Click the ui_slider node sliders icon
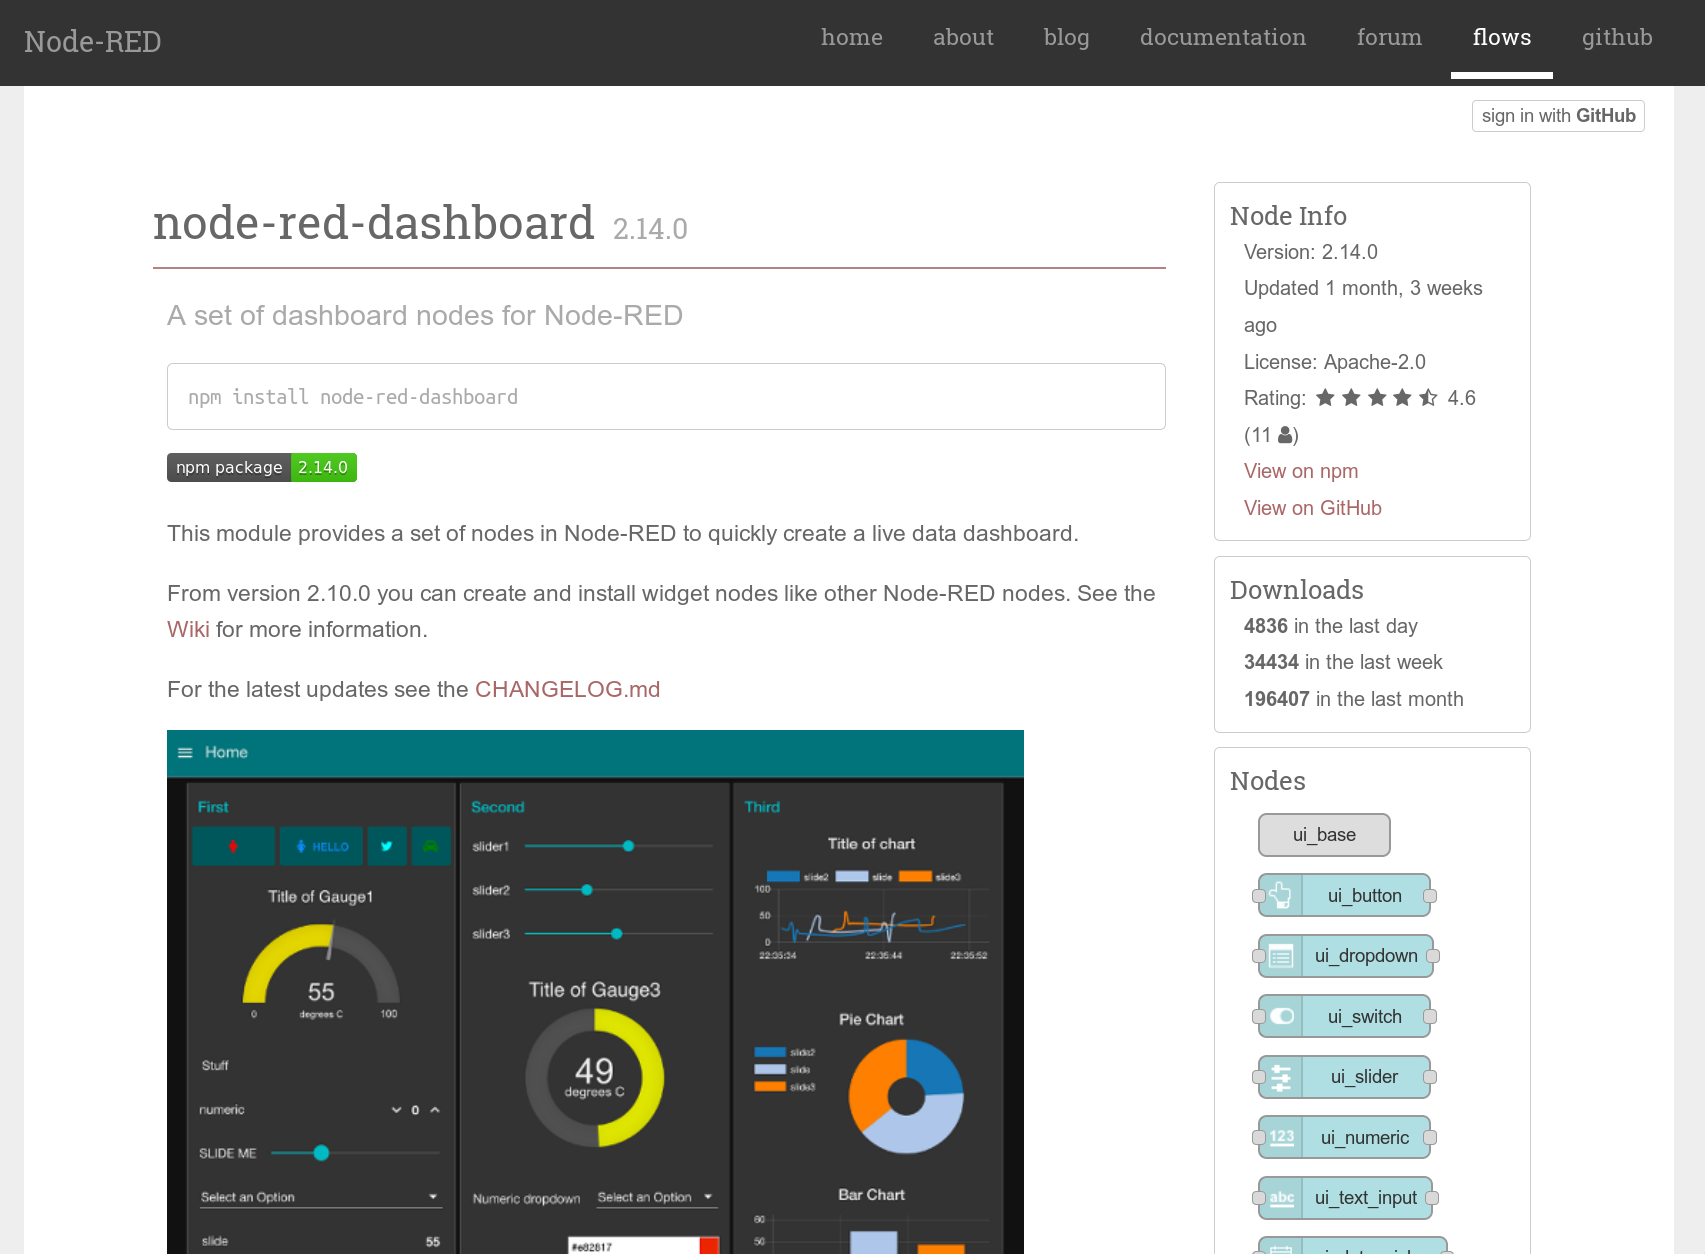Image resolution: width=1705 pixels, height=1254 pixels. 1280,1078
